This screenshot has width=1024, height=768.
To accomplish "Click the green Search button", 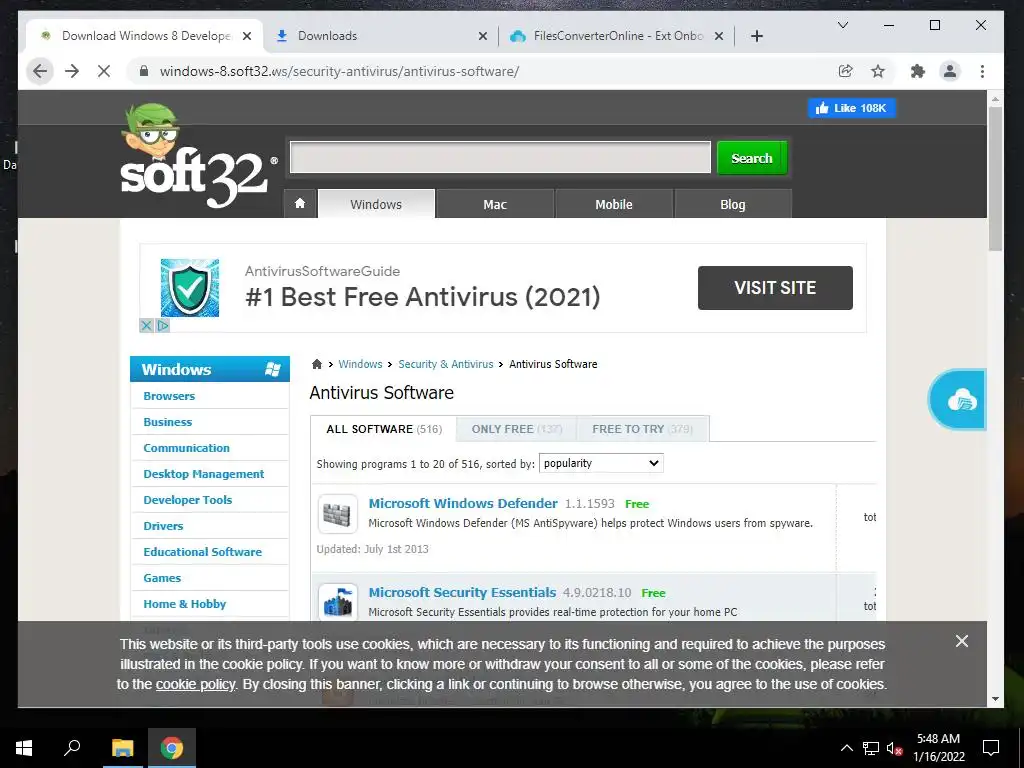I will coord(752,157).
